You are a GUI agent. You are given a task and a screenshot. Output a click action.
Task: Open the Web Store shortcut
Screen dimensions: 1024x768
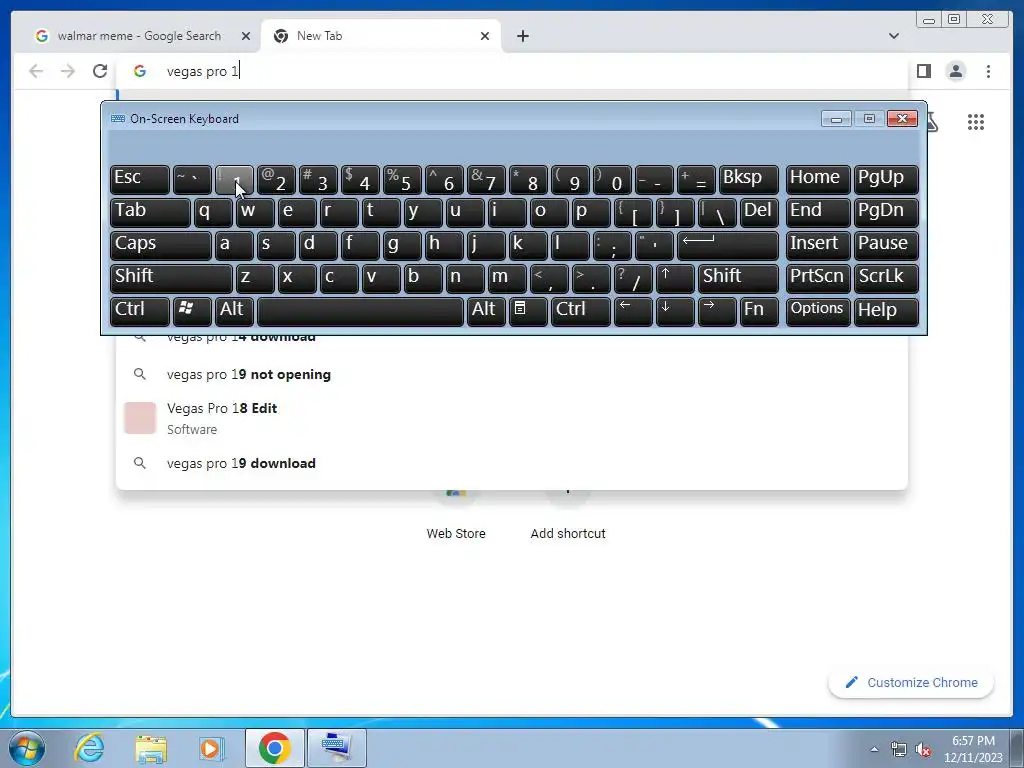tap(456, 516)
